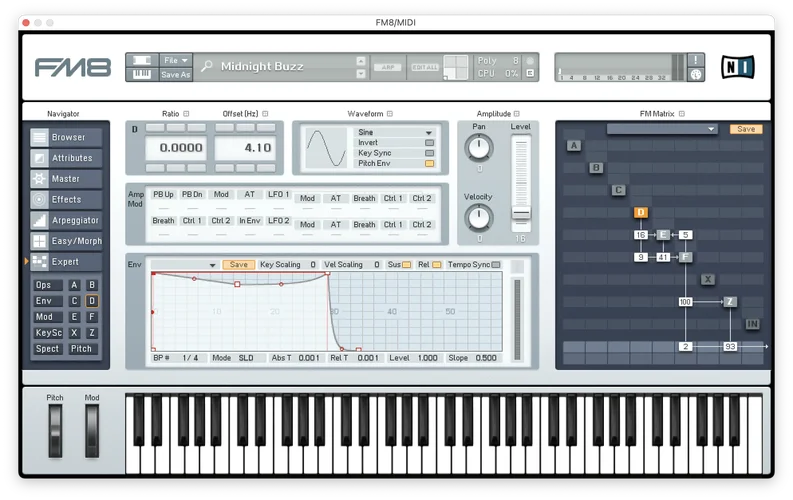793x500 pixels.
Task: Select the KeySc tab in Expert section
Action: pos(48,333)
